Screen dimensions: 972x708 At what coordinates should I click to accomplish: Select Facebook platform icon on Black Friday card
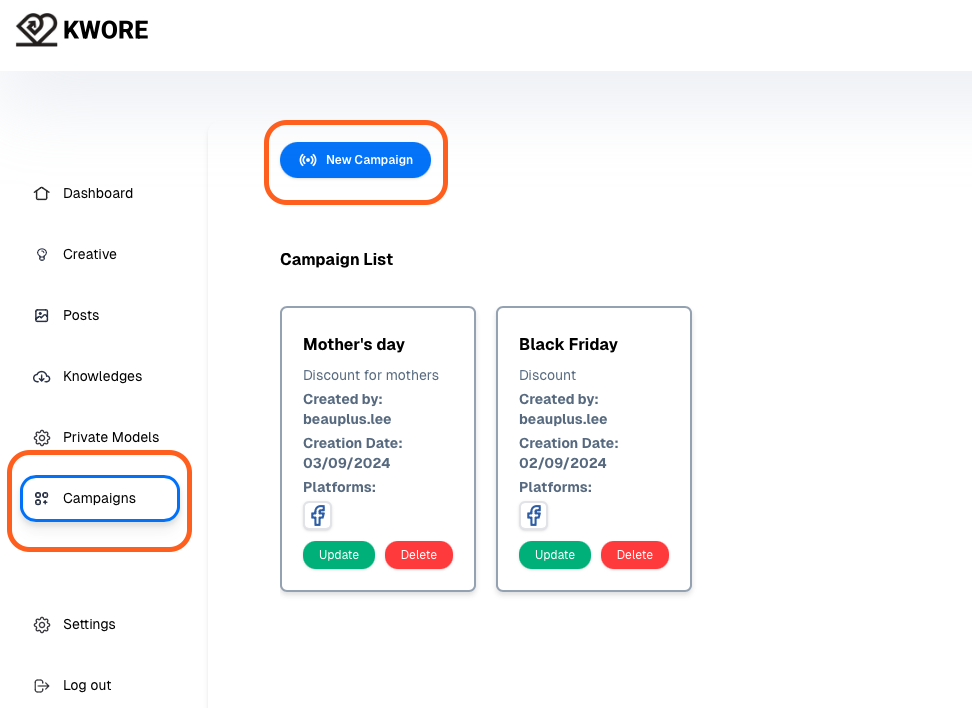[x=533, y=515]
